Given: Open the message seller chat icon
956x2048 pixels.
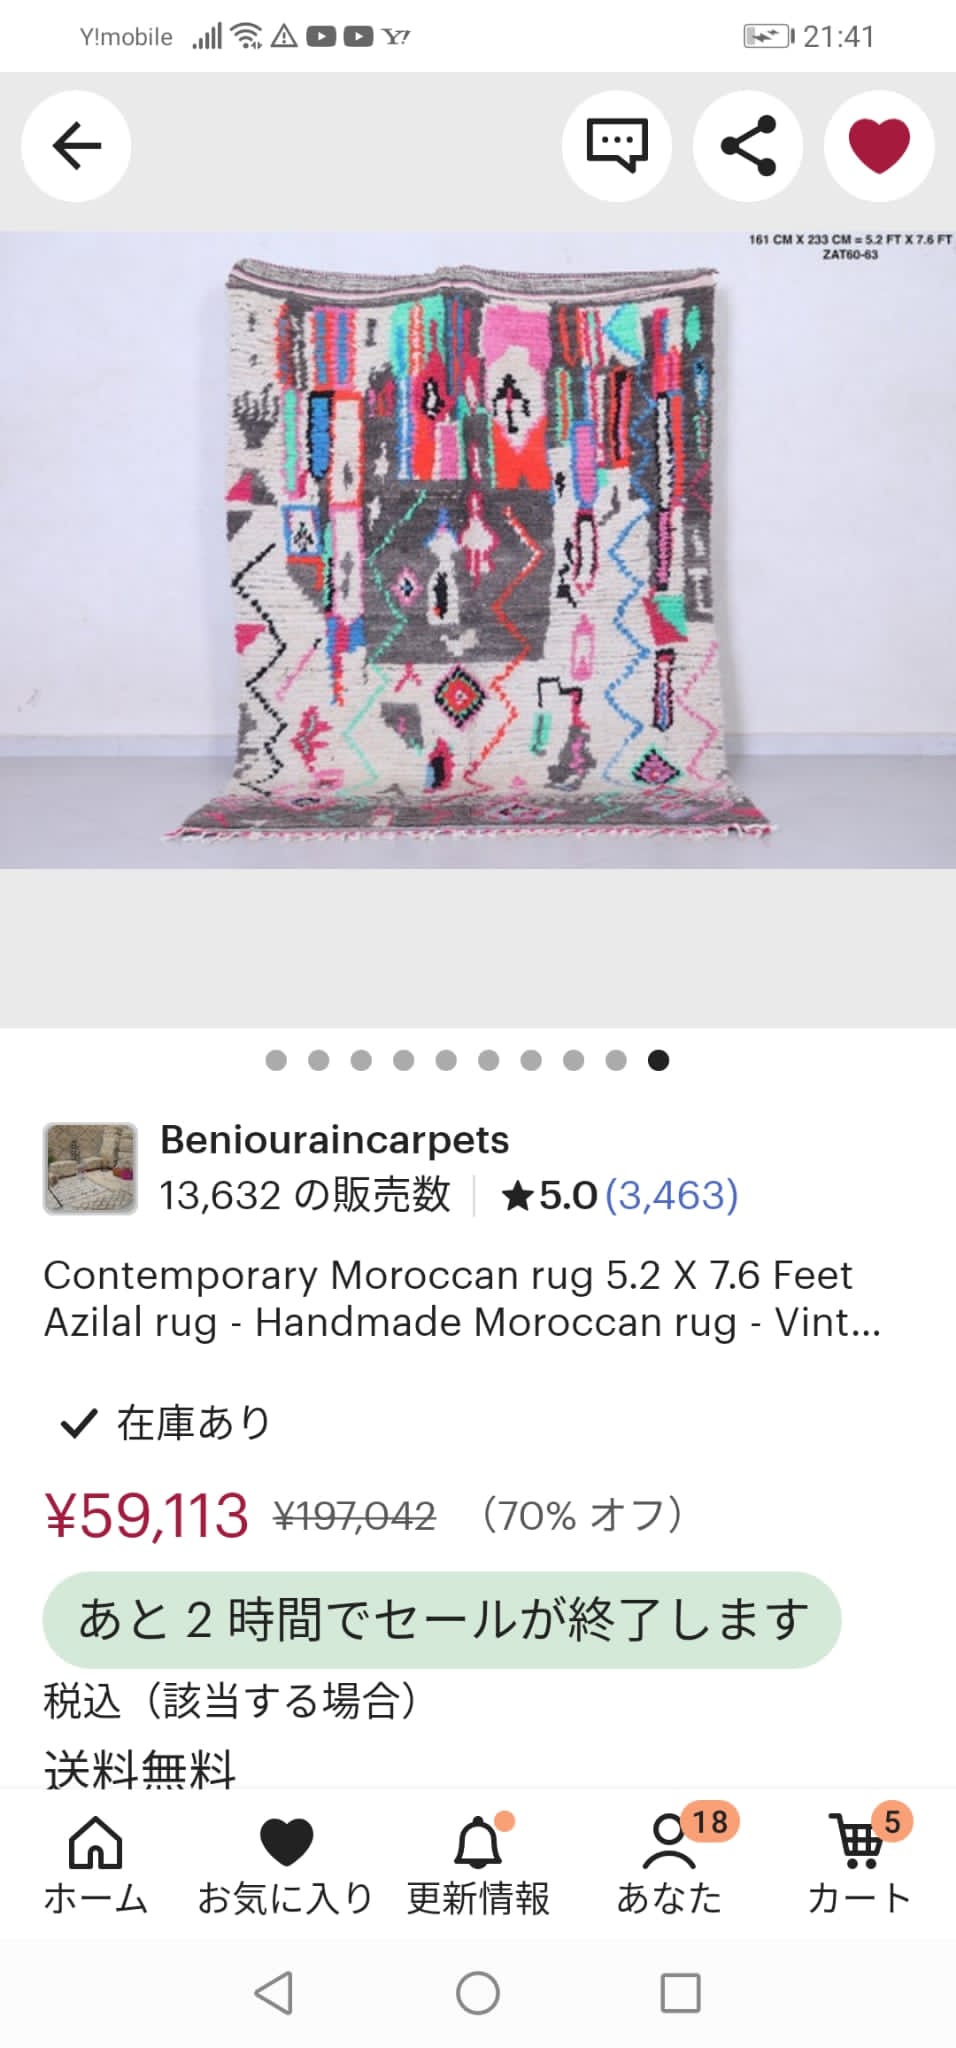Looking at the screenshot, I should [616, 146].
